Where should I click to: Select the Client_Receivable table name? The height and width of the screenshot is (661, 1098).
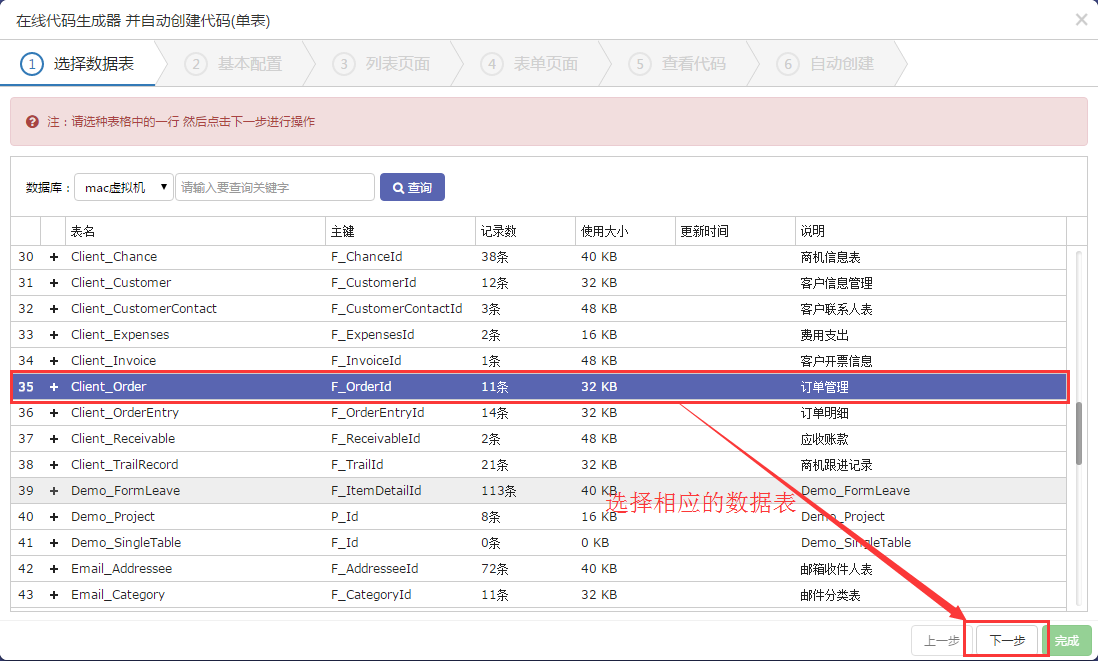pos(123,439)
